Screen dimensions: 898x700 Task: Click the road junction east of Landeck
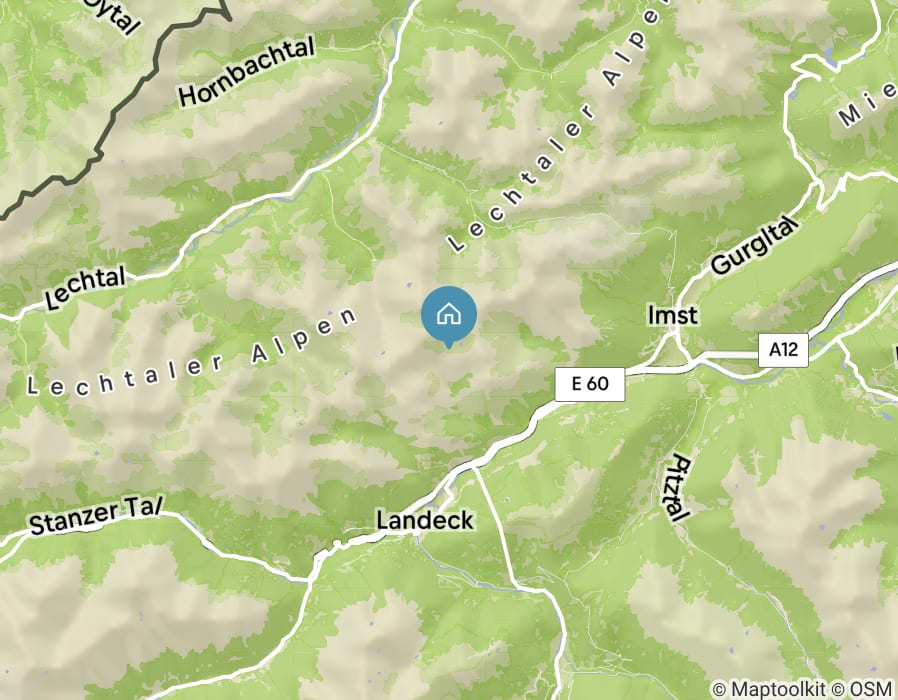click(x=474, y=467)
